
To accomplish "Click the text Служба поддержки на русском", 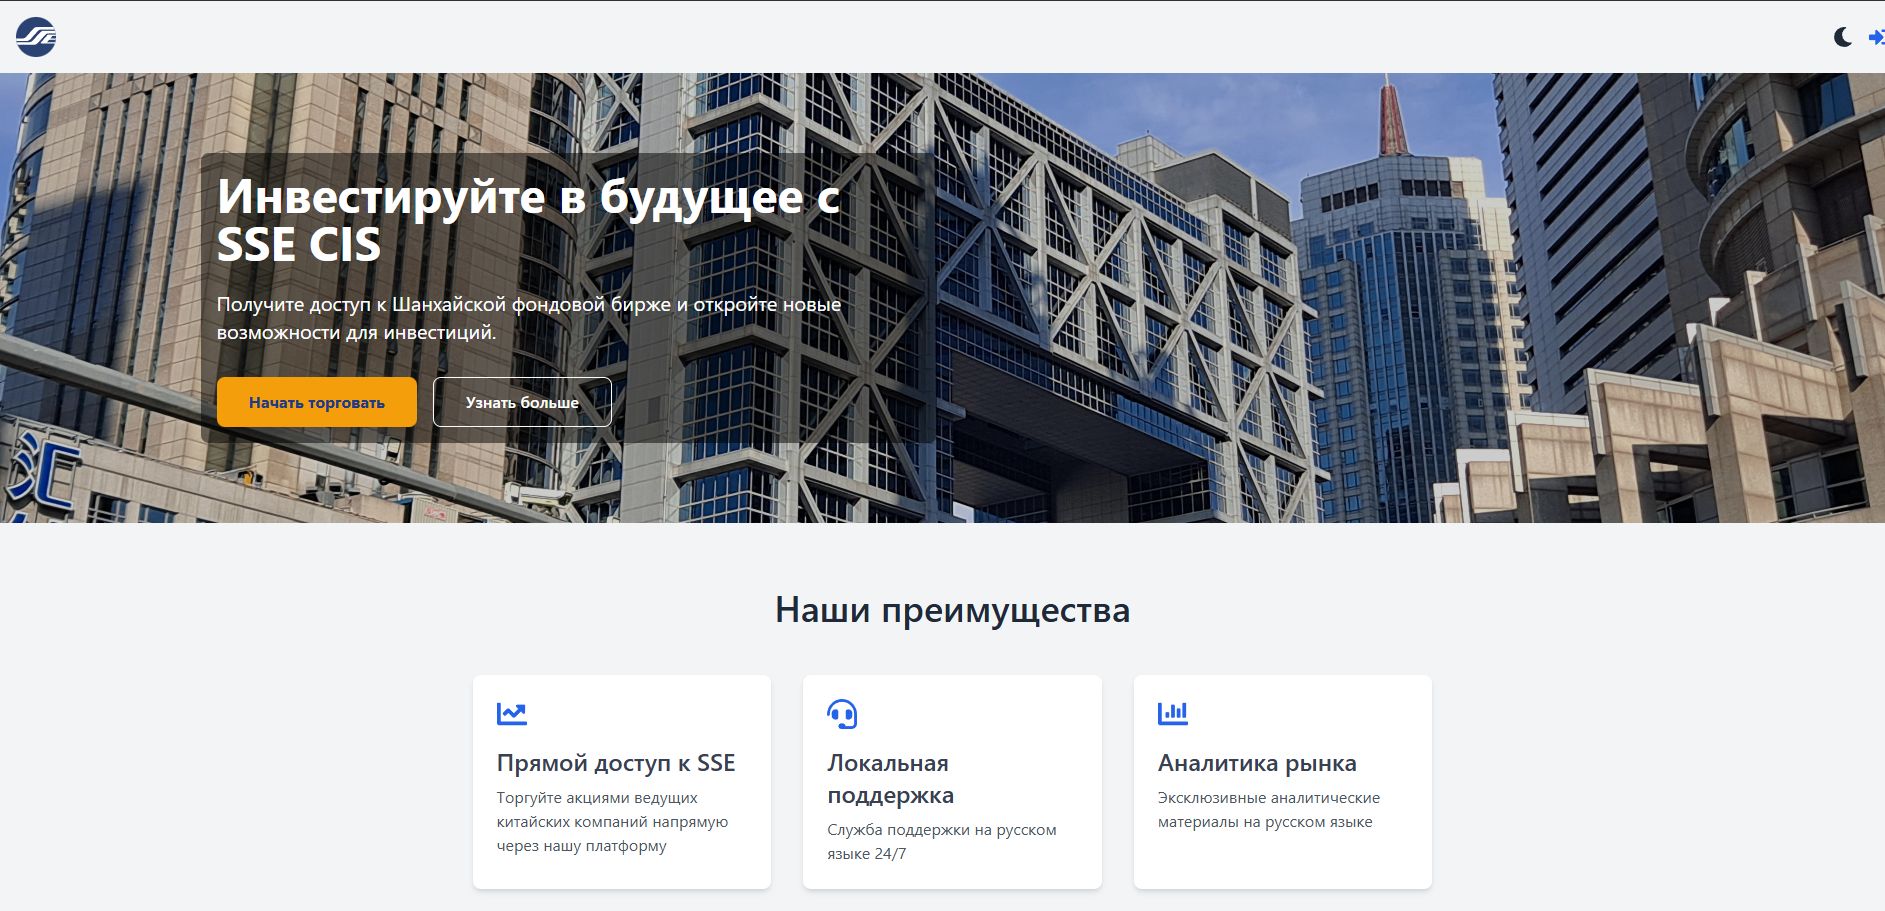I will pos(941,841).
